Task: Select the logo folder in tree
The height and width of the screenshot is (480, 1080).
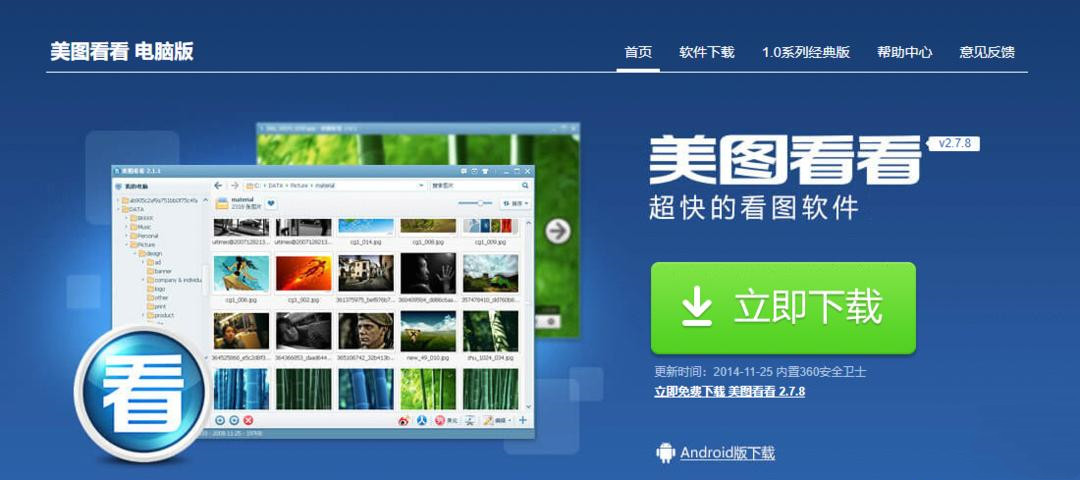Action: tap(156, 289)
